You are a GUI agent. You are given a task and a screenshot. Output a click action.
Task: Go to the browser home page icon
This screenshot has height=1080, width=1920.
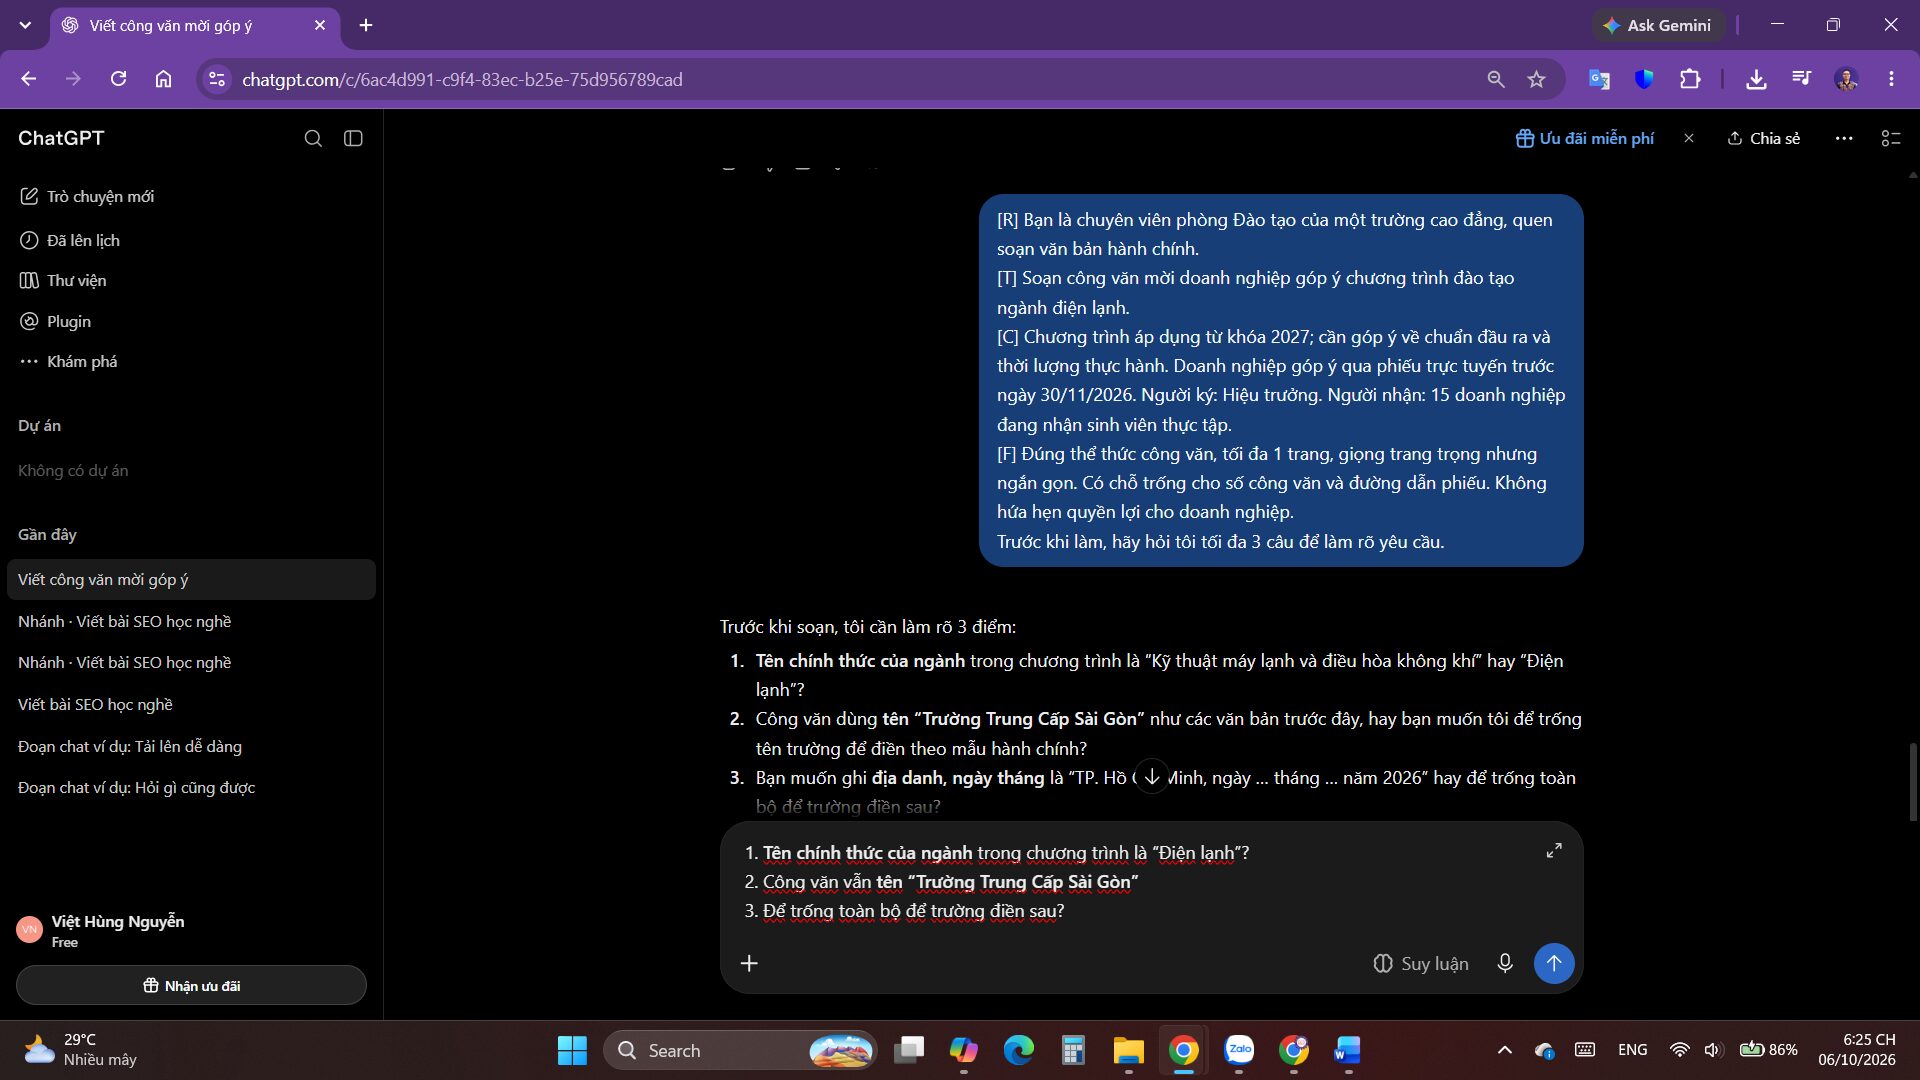tap(163, 79)
